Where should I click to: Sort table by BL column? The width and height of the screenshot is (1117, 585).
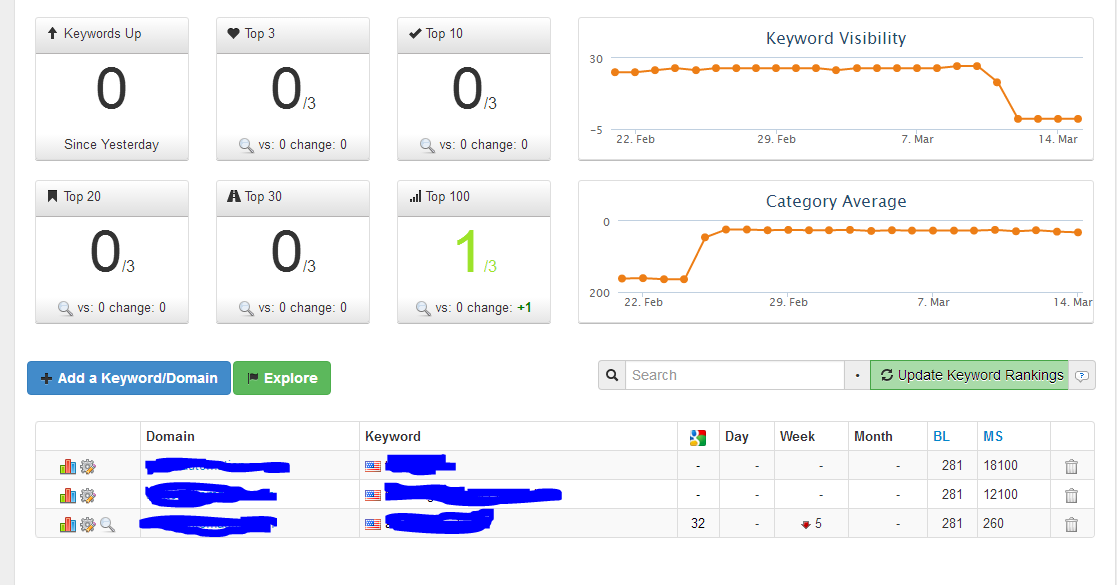point(941,437)
